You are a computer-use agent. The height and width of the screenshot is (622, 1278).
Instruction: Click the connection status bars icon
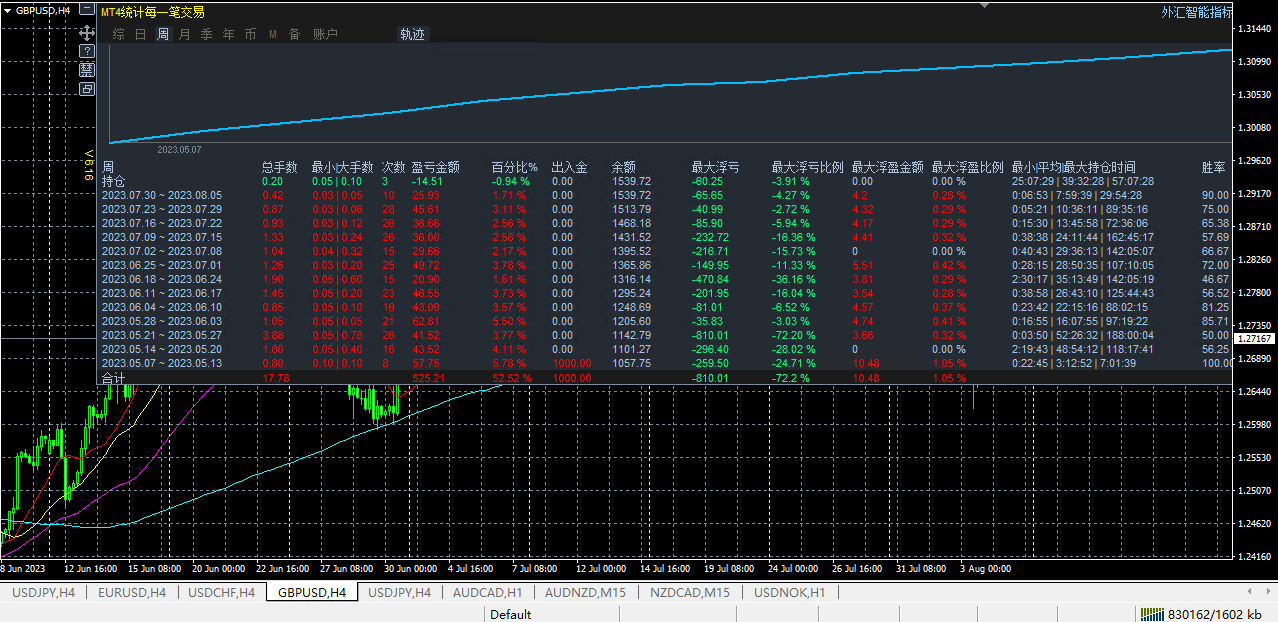(x=1153, y=614)
